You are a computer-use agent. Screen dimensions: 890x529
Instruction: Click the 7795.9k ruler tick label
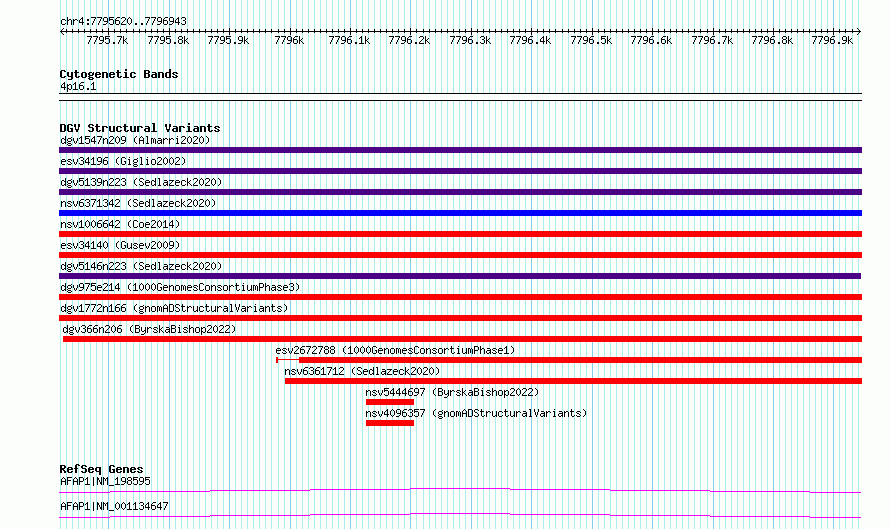(228, 40)
